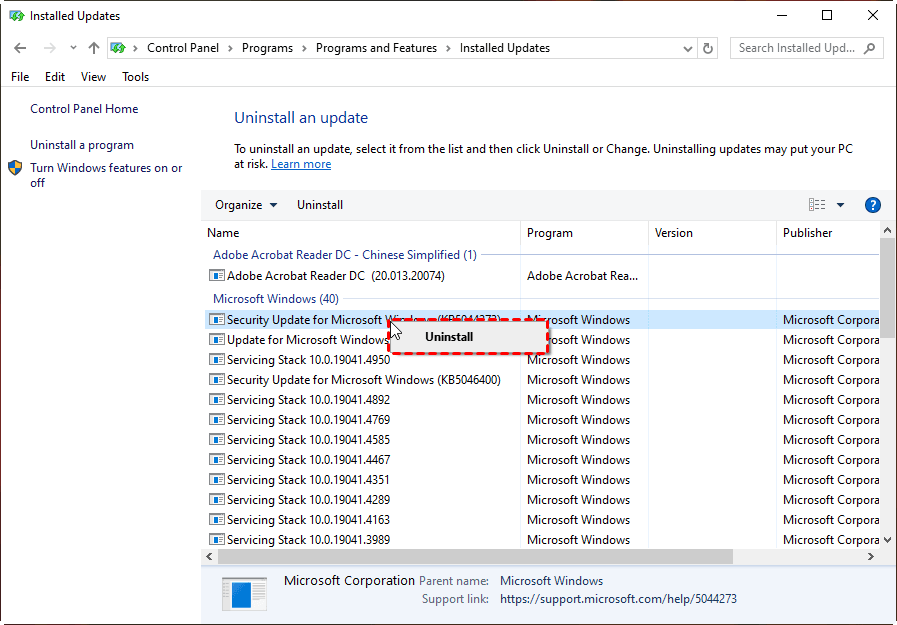Click icon of Servicing Stack 10.0.19041.4950
The height and width of the screenshot is (625, 897).
tap(216, 360)
